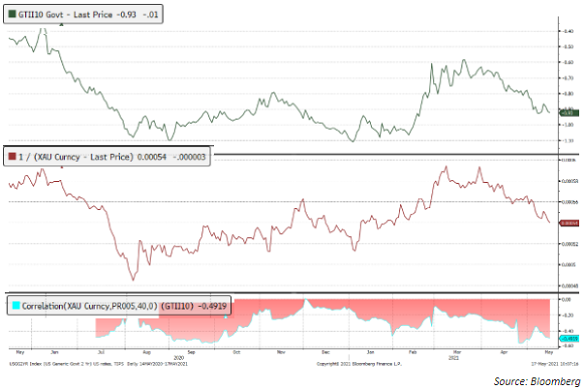Click the '17-May-2021' timestamp in the footer
Image resolution: width=585 pixels, height=390 pixels.
pyautogui.click(x=544, y=364)
